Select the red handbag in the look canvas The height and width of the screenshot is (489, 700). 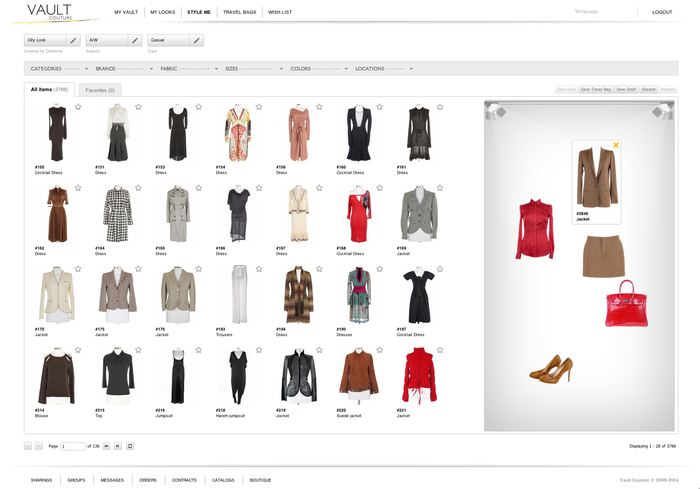(627, 304)
